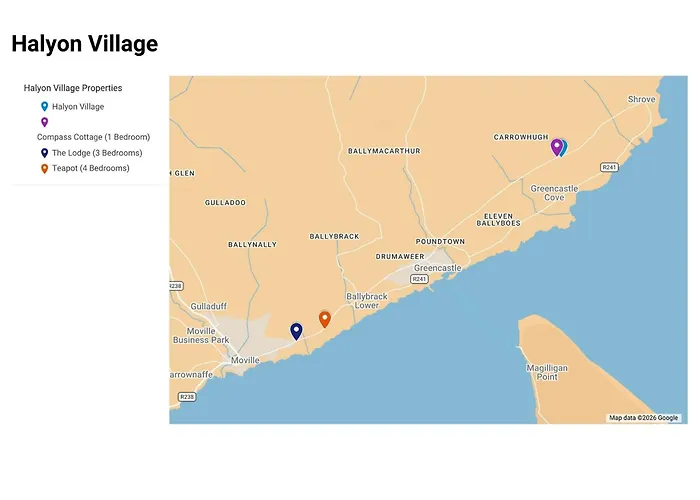This screenshot has height=500, width=700.
Task: Click the GULLADOO label on map
Action: point(225,203)
